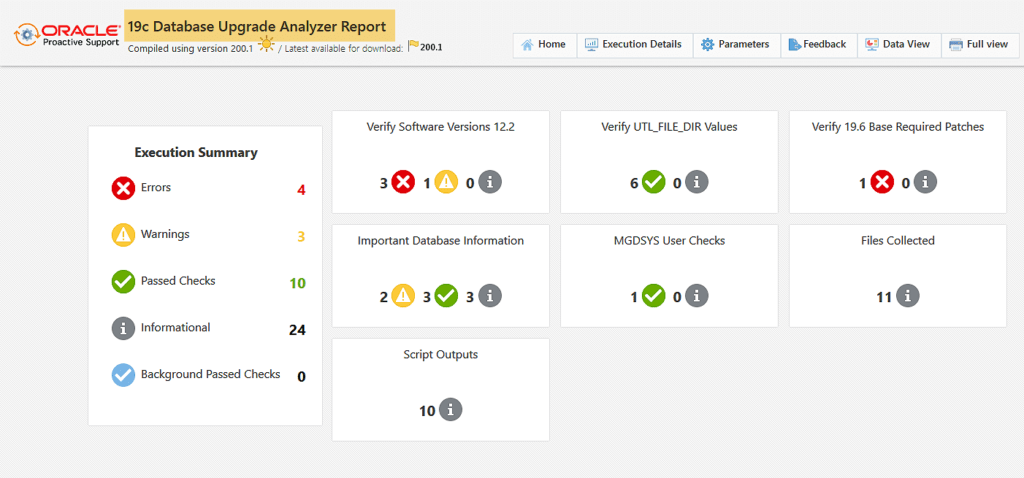The height and width of the screenshot is (478, 1024).
Task: Click the green Passed Checks count 10
Action: (298, 283)
